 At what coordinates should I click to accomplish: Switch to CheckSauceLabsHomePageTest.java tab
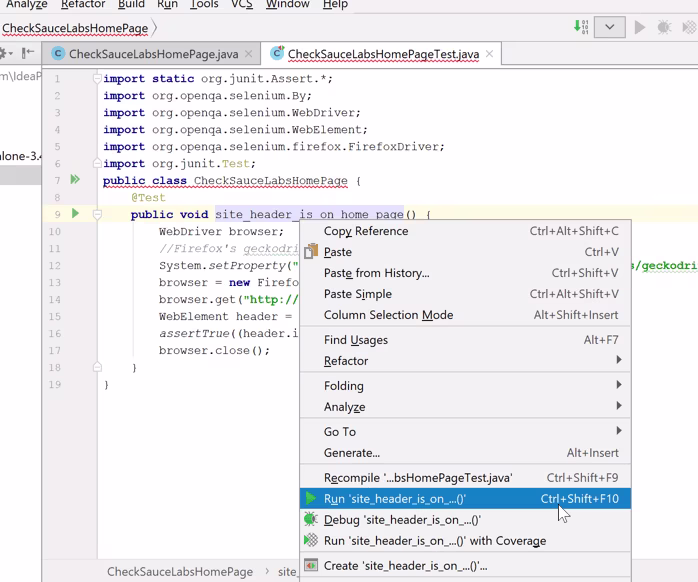(383, 54)
